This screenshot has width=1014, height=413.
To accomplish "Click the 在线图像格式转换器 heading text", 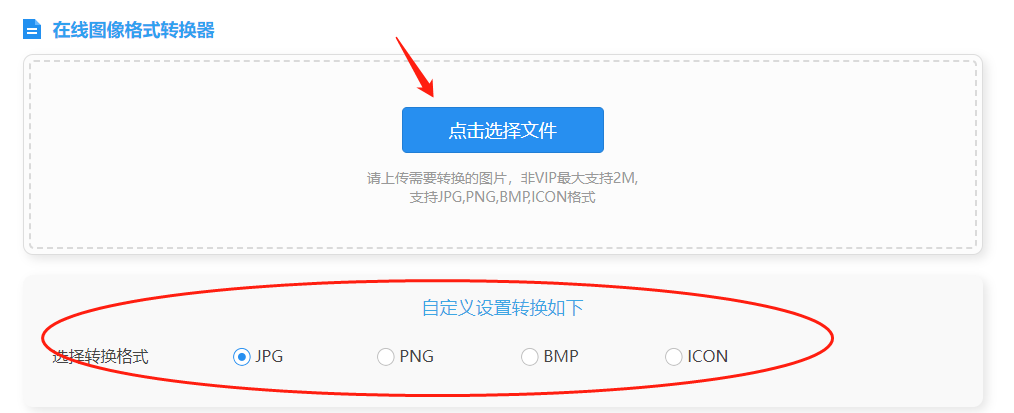I will 134,30.
